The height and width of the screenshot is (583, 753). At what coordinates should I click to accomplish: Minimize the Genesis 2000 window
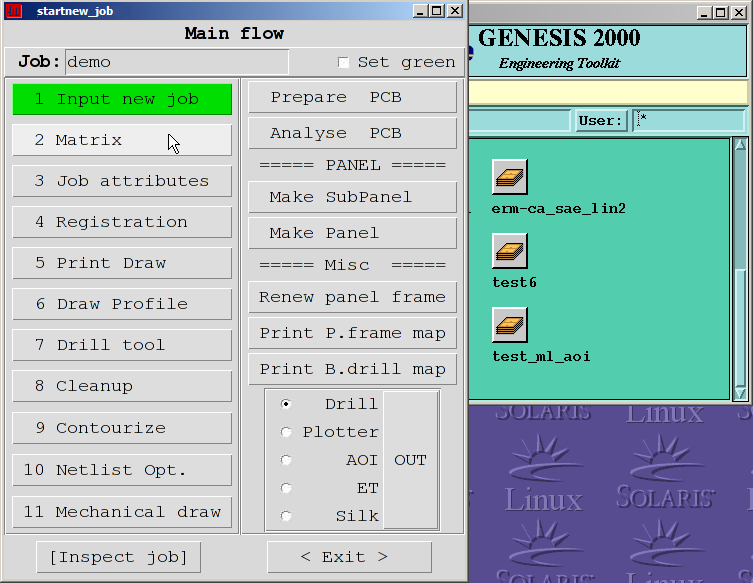click(x=704, y=12)
